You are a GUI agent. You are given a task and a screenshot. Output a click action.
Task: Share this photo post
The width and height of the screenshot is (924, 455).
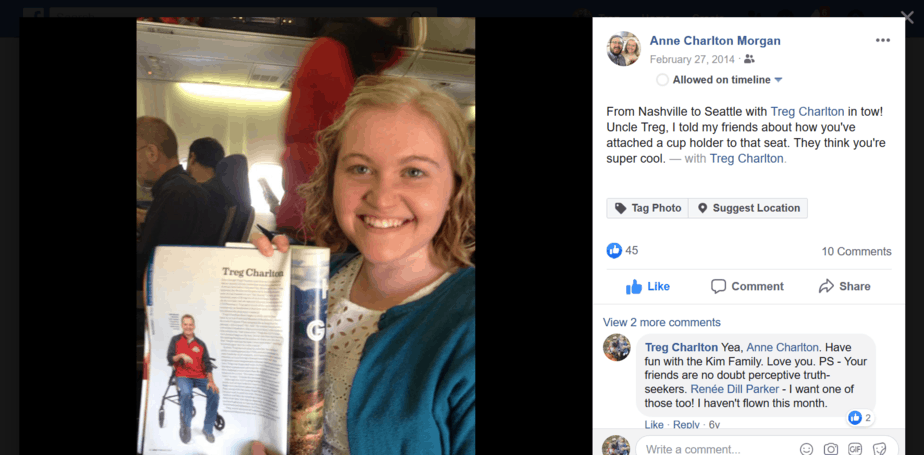[844, 286]
